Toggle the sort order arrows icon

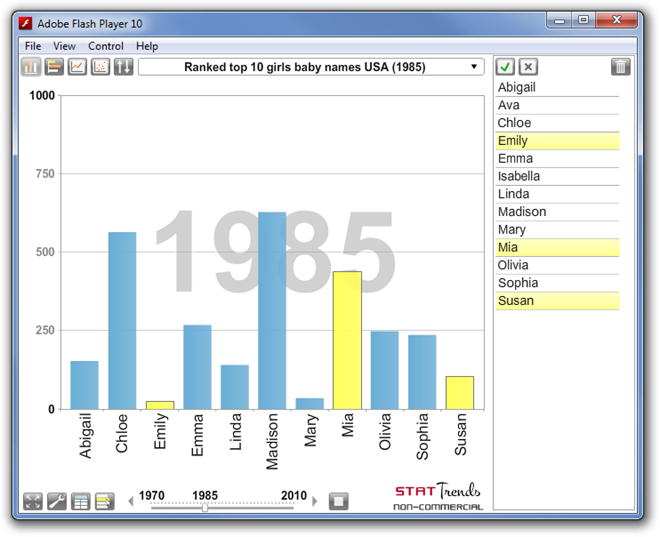coord(123,66)
